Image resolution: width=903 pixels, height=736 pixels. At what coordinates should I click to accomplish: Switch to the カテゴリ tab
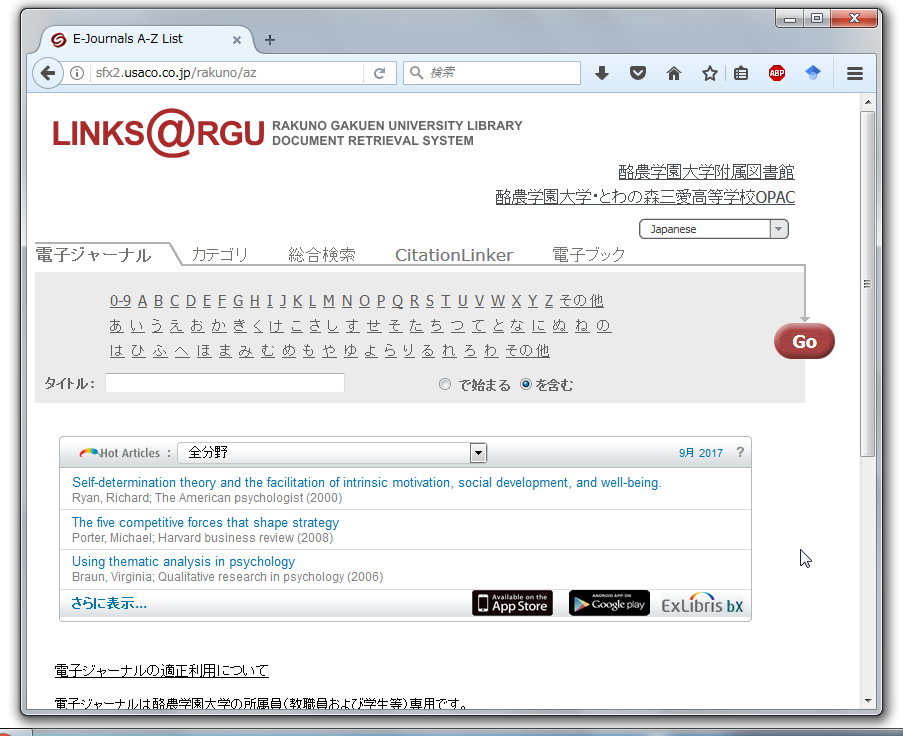(x=219, y=255)
